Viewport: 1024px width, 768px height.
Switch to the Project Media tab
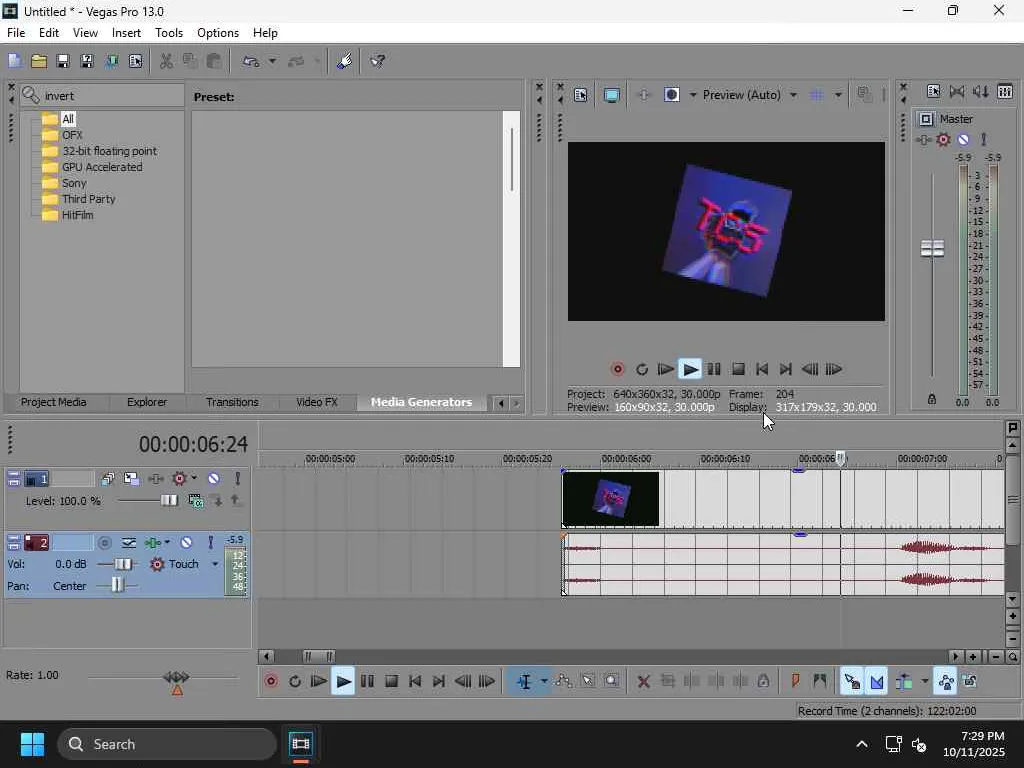click(54, 402)
